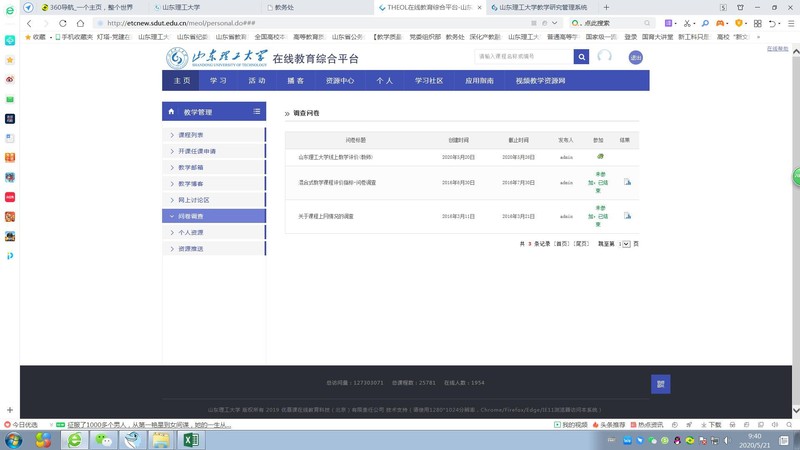Click the course name search input field
The image size is (800, 450).
click(x=524, y=57)
